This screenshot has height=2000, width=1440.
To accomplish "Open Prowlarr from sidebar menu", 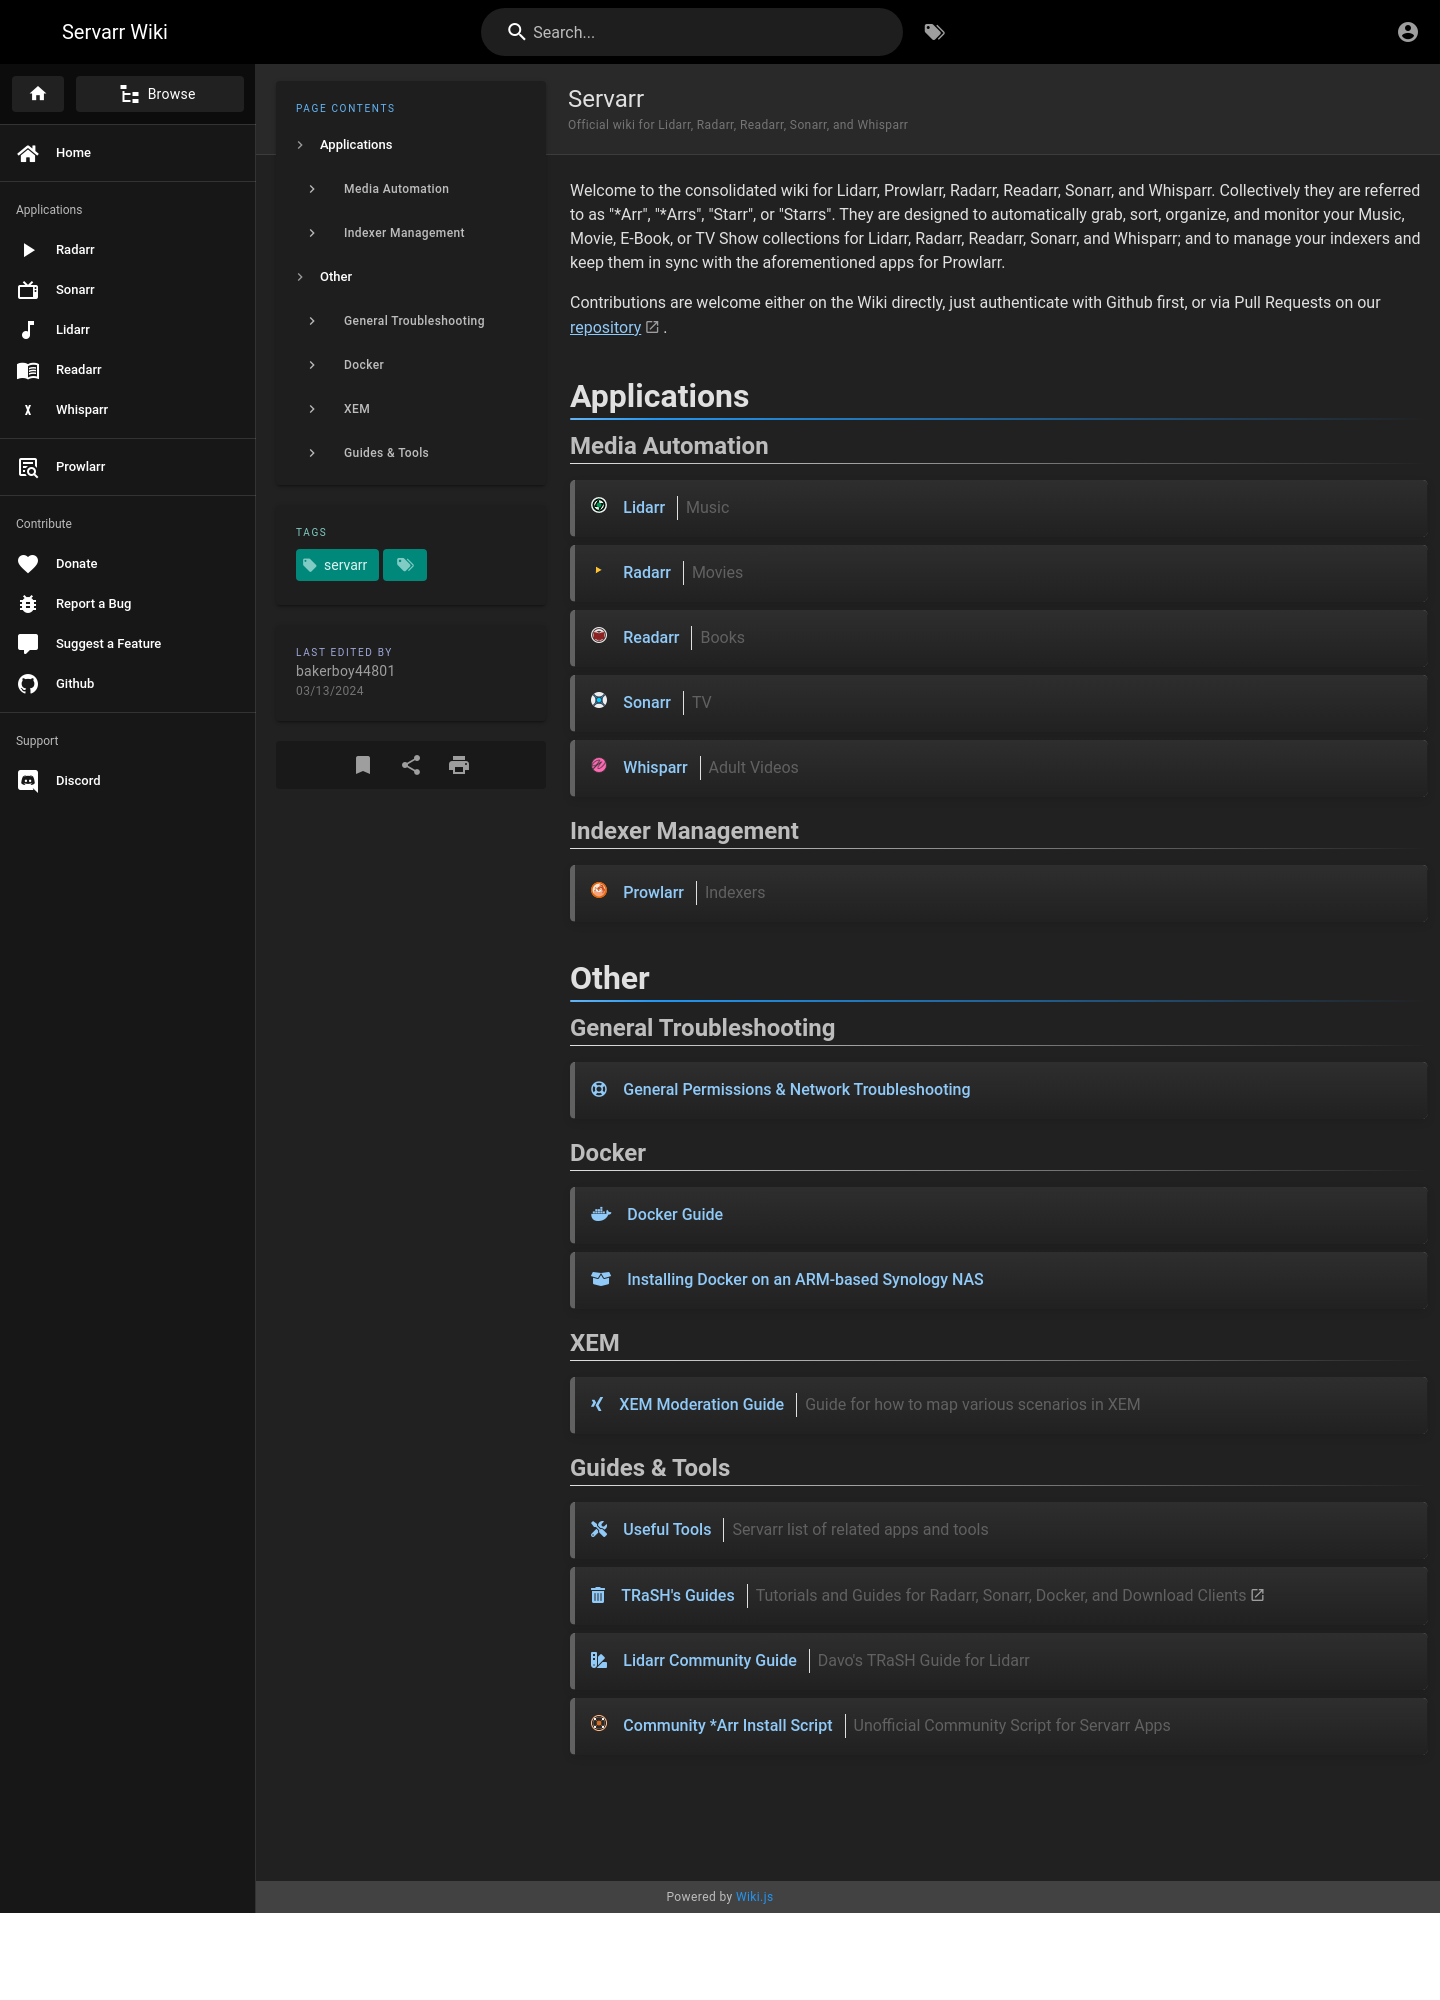I will [x=127, y=467].
